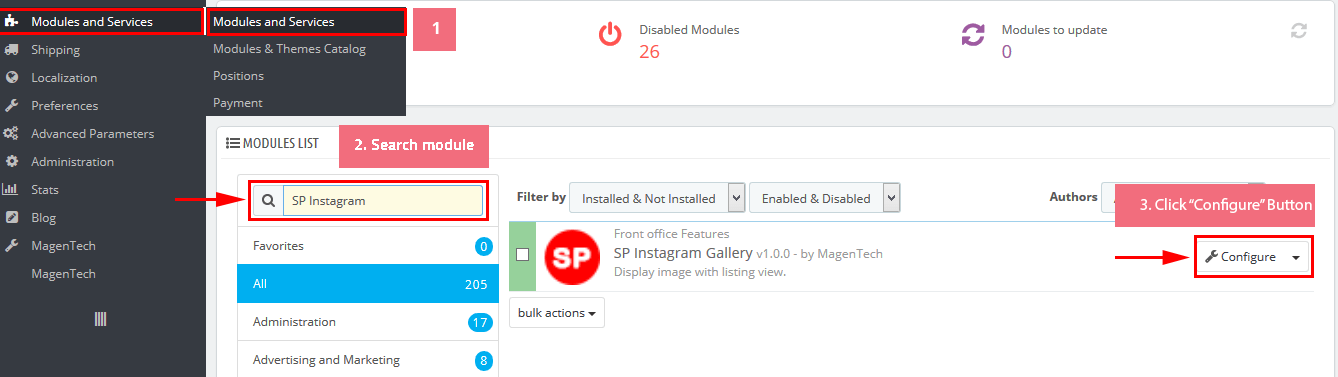The width and height of the screenshot is (1338, 377).
Task: Click the Advanced Parameters gears icon
Action: (x=11, y=134)
